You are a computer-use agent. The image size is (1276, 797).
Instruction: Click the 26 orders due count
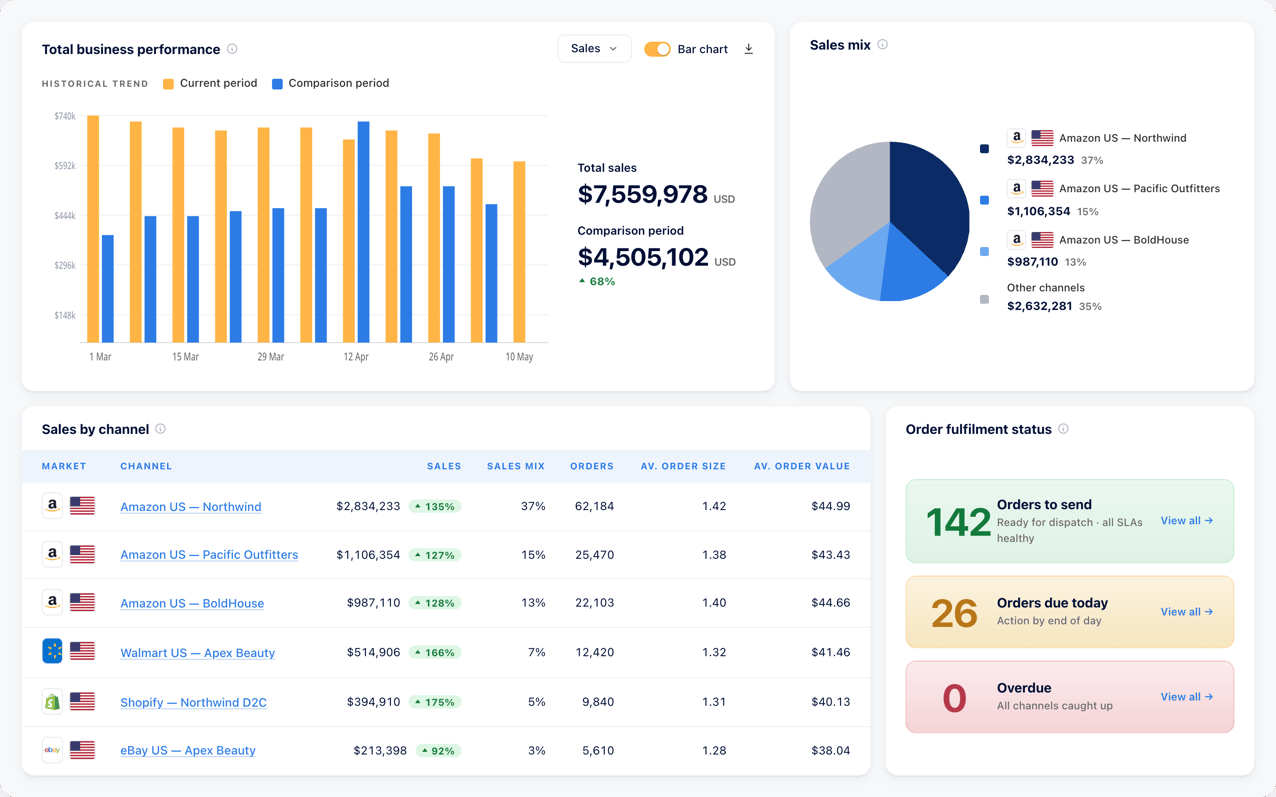(x=954, y=613)
